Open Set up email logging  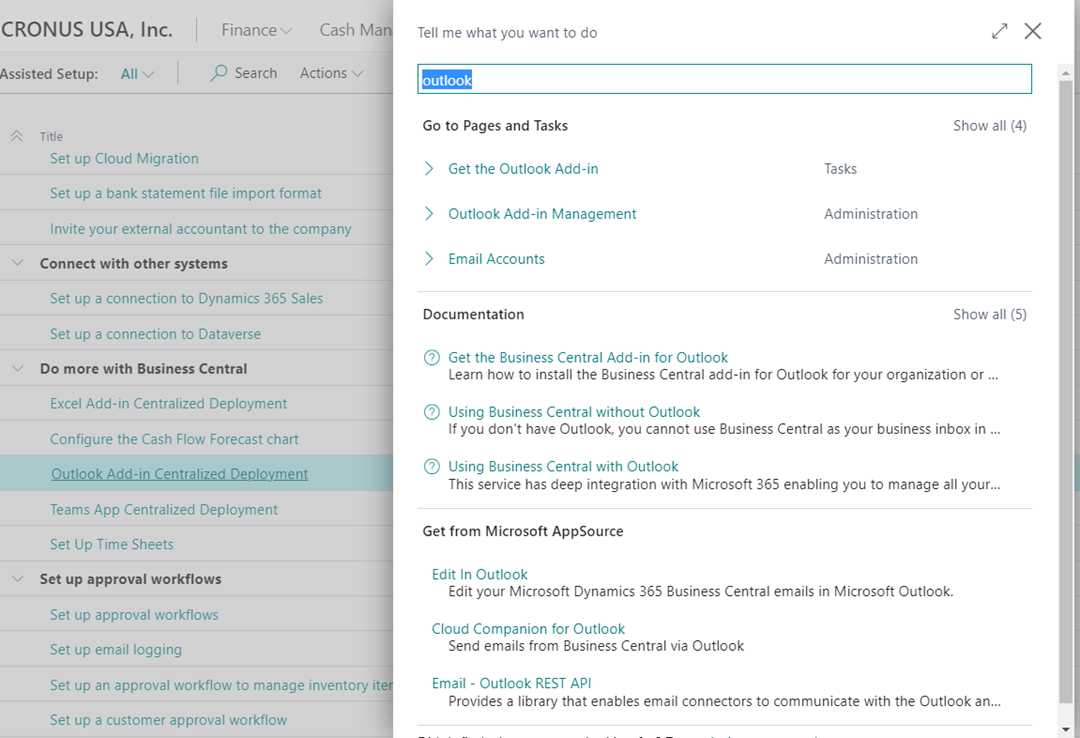(x=116, y=650)
